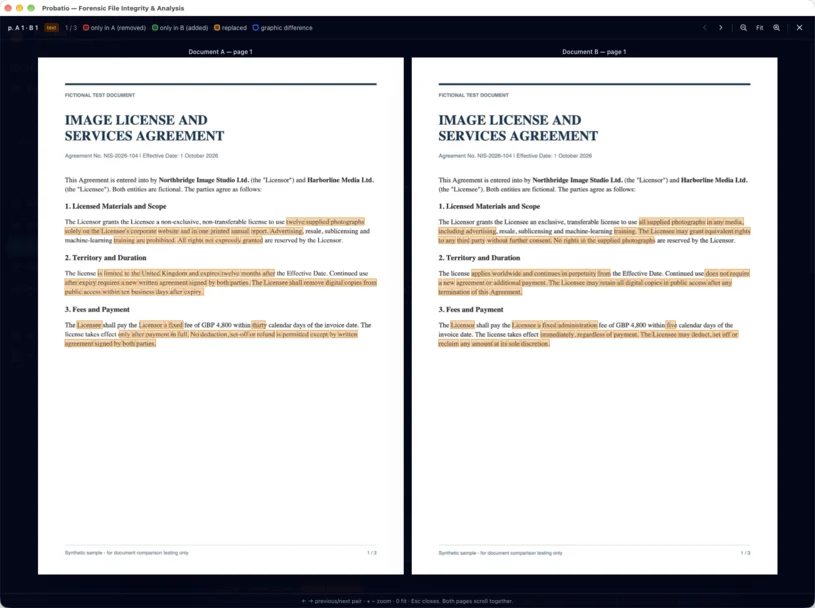
Task: Click the 'p. A 1 · B 1' page label
Action: (x=23, y=28)
